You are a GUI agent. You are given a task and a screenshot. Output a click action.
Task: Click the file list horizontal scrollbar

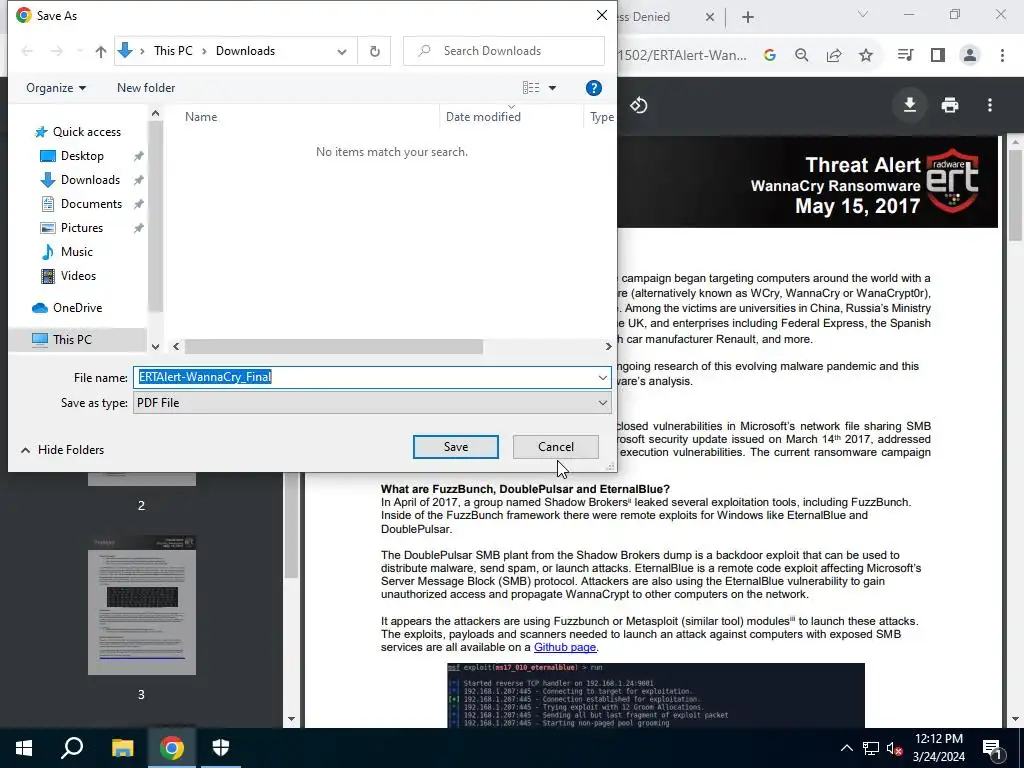click(334, 346)
